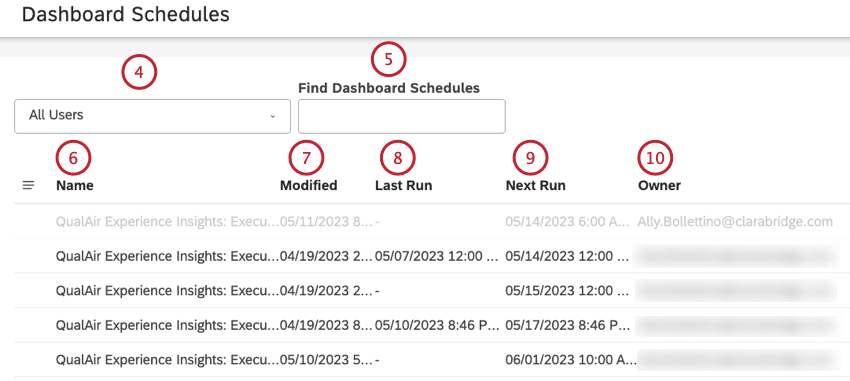Sort by the Modified column header
Viewport: 850px width, 381px height.
[x=308, y=185]
